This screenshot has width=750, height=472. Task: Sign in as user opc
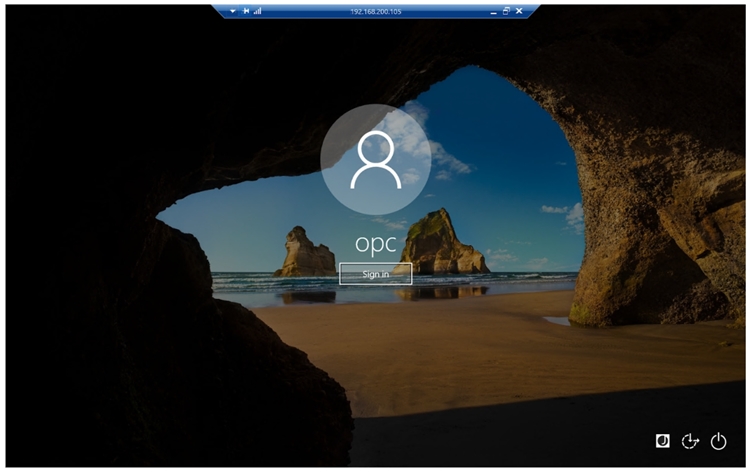click(375, 273)
